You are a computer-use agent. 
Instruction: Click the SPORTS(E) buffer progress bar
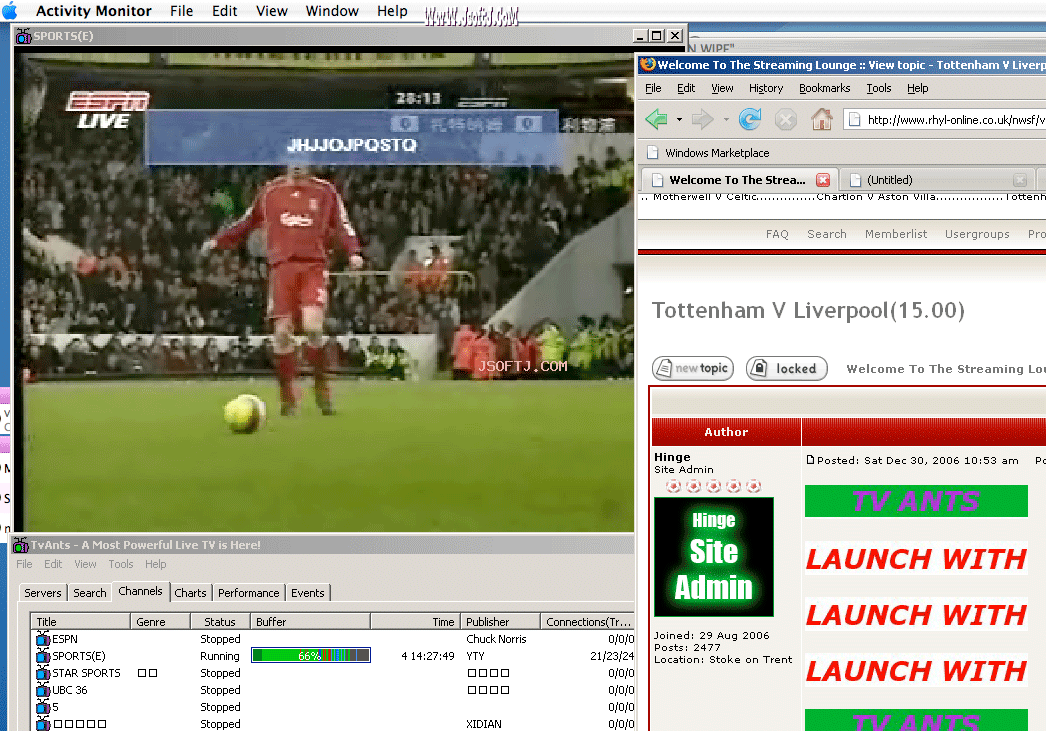coord(311,656)
